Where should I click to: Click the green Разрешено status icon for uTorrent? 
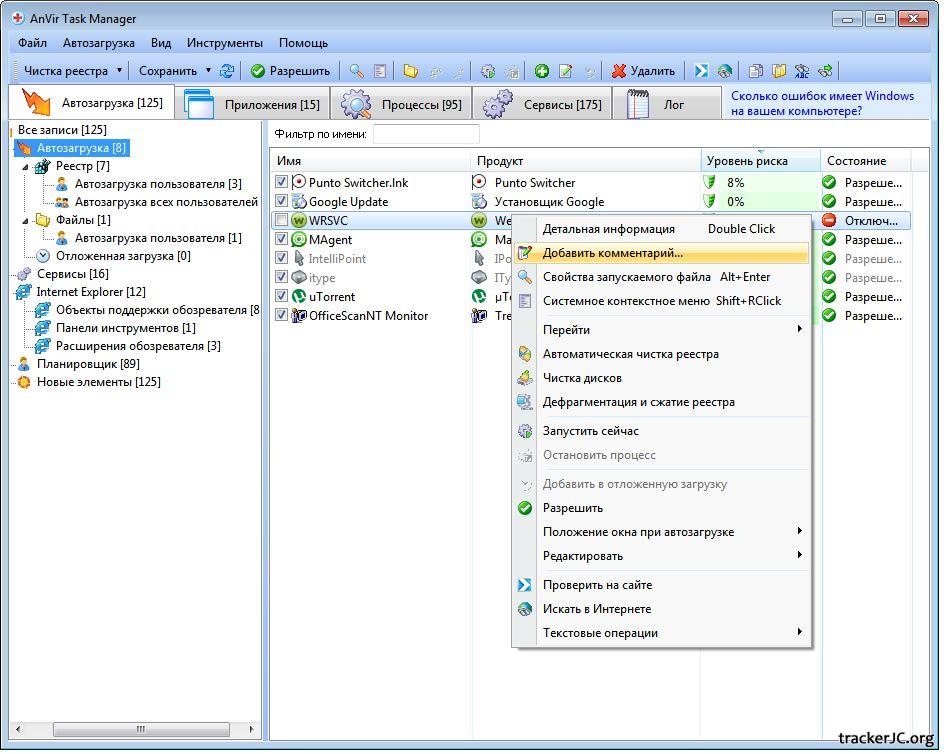[829, 297]
